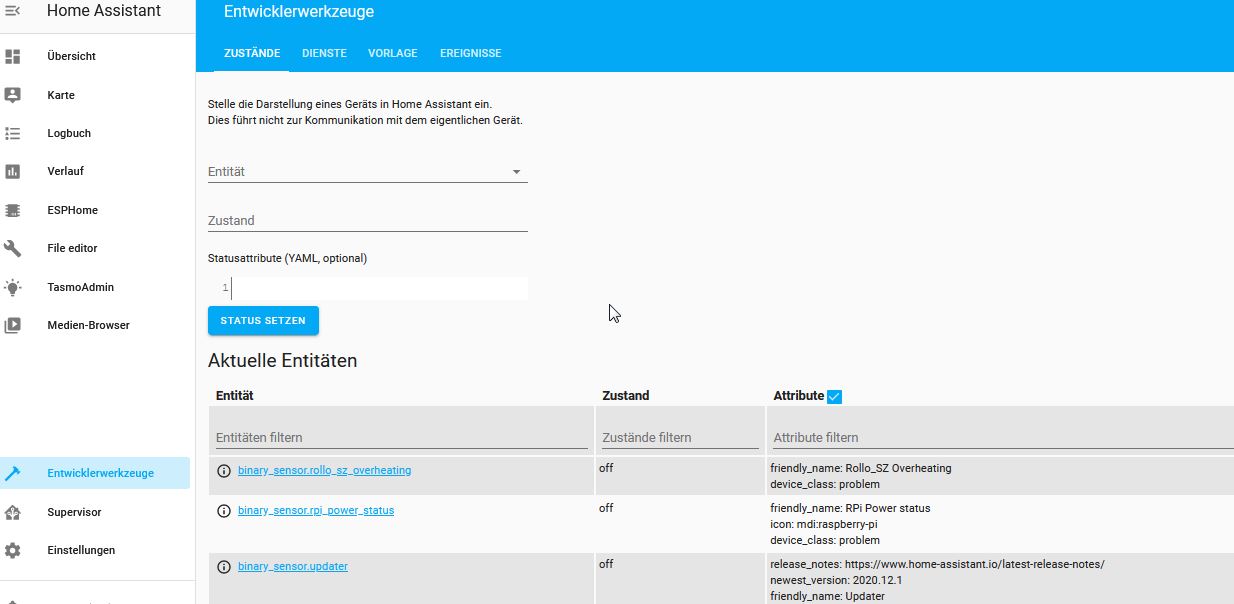
Task: Click 'icon: mdi:raspberry-pi' attribute text
Action: pos(824,524)
